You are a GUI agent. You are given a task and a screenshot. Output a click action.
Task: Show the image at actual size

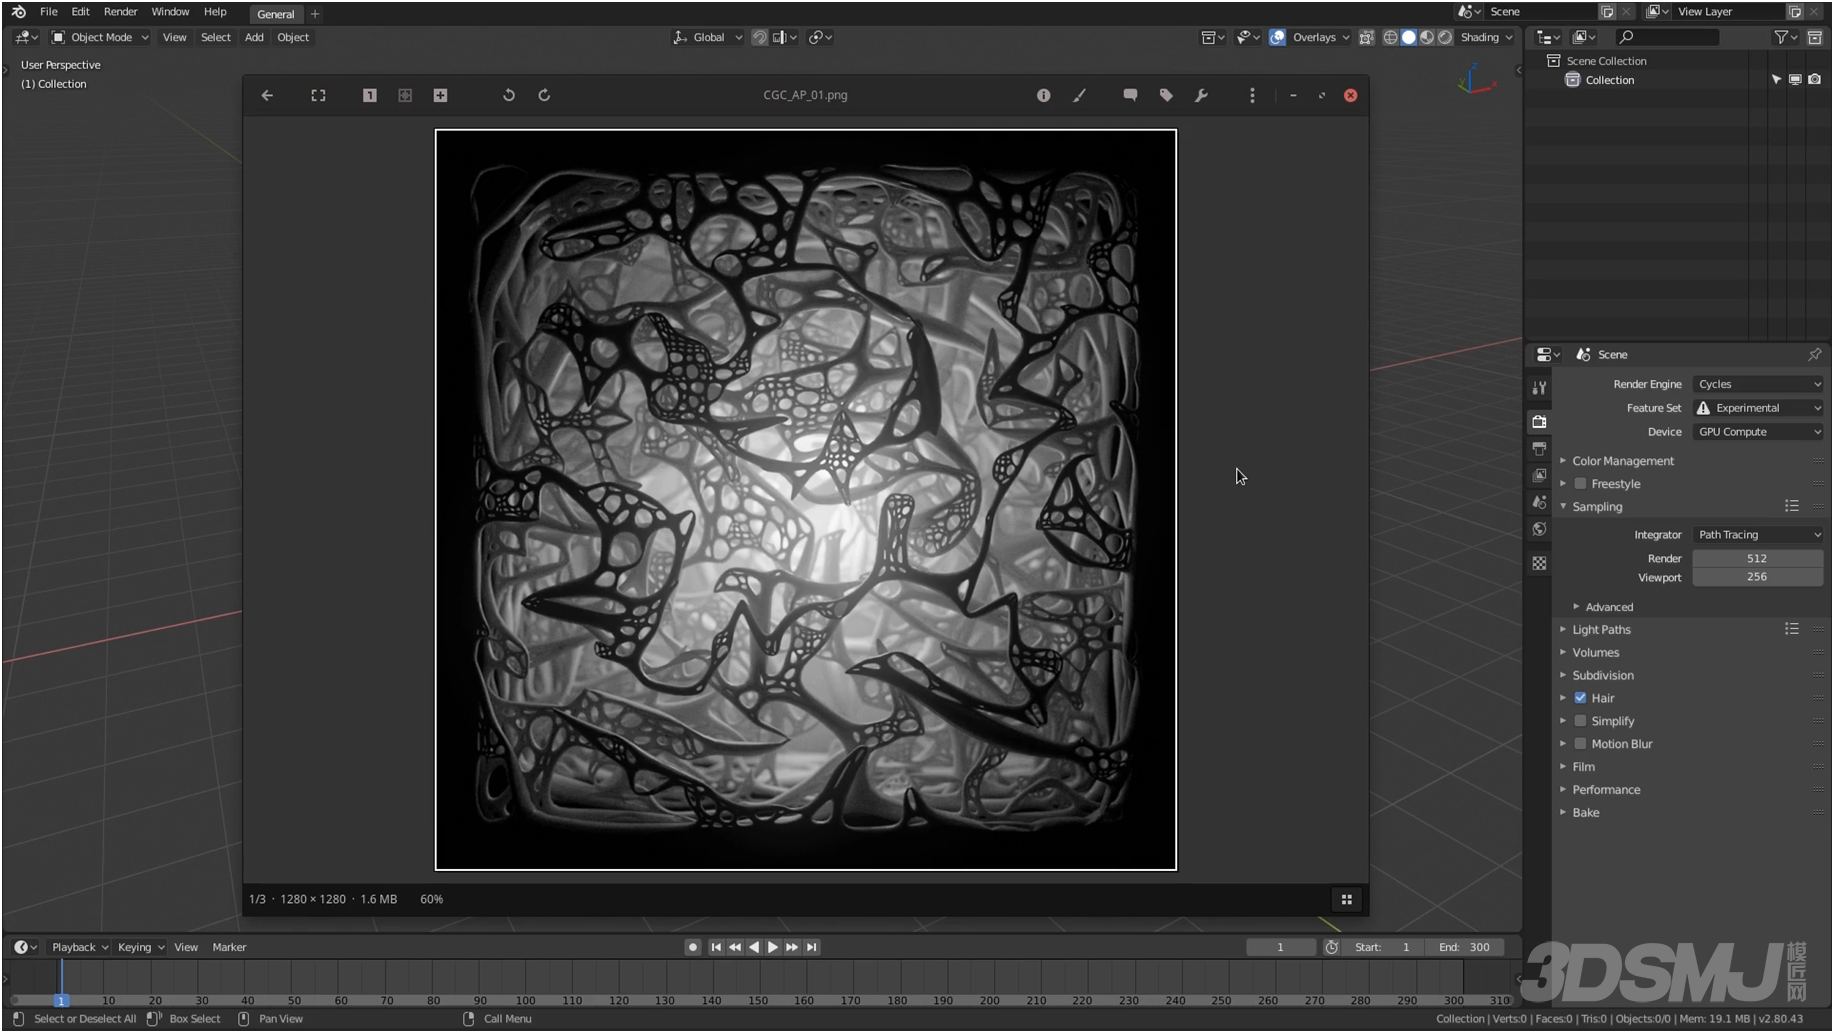pyautogui.click(x=370, y=96)
